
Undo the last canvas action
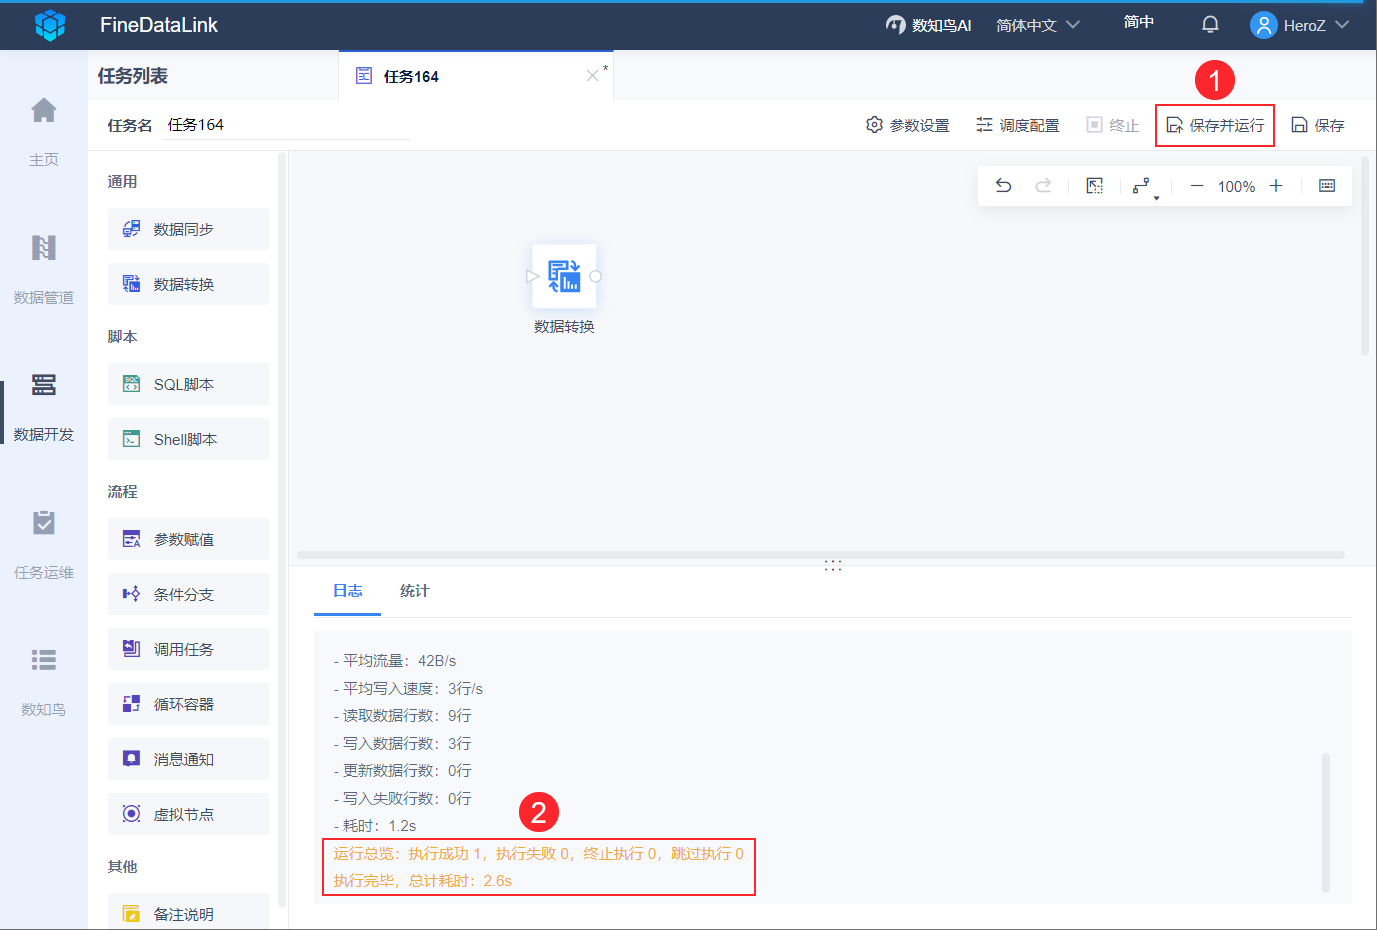1003,186
